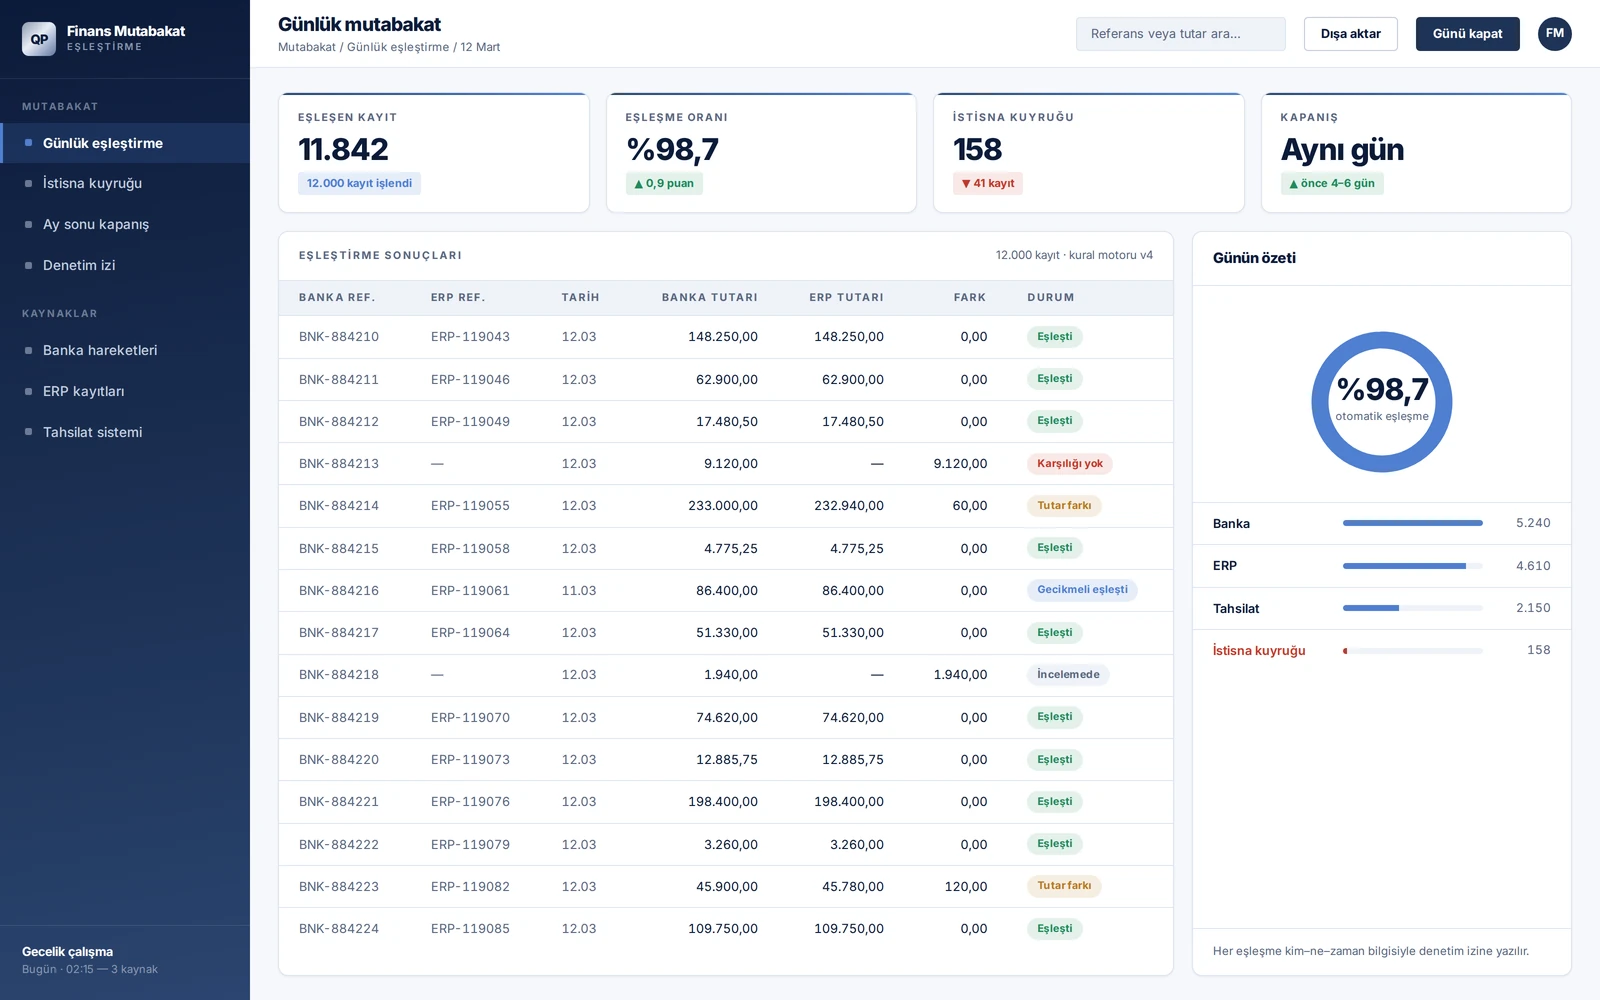Click the 41 kayıt down-arrow badge

coord(988,183)
